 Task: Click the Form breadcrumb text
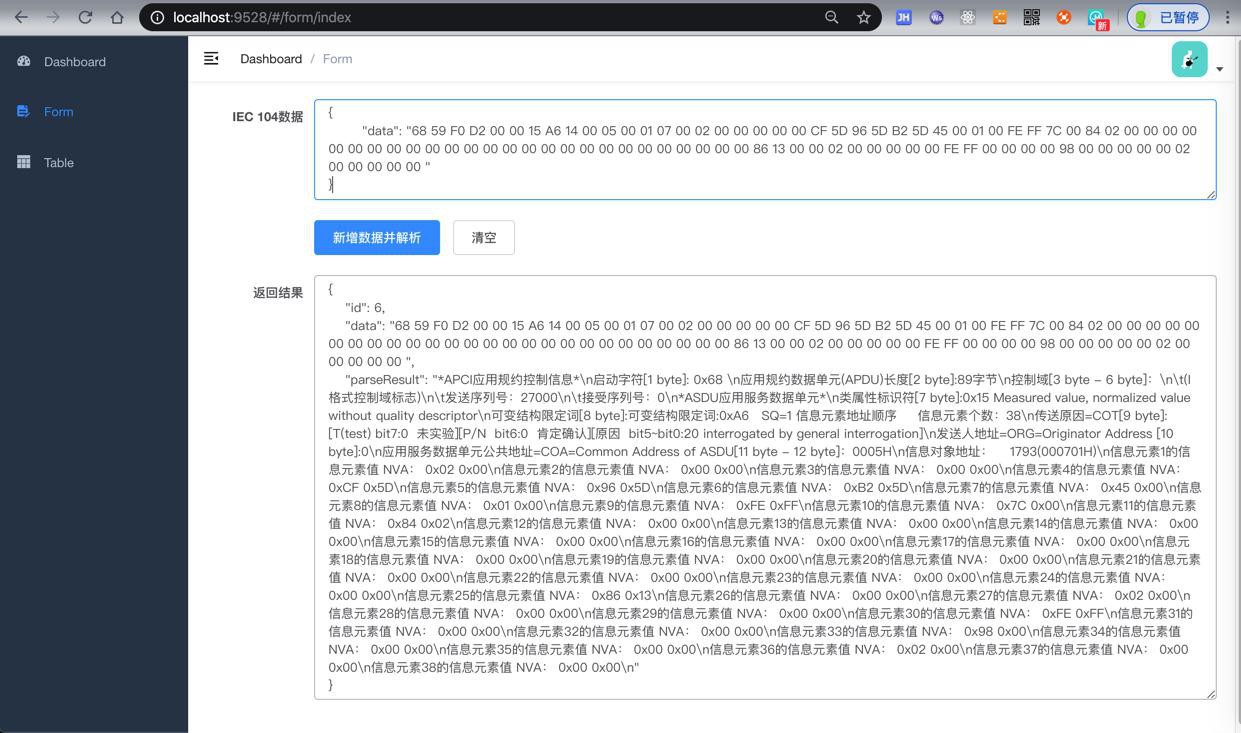(x=337, y=59)
